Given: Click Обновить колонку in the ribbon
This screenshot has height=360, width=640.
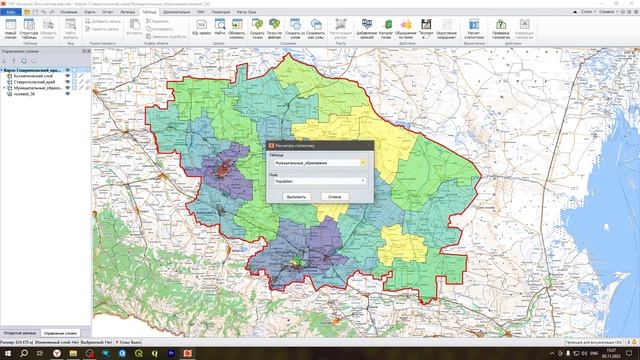Looking at the screenshot, I should tap(237, 29).
